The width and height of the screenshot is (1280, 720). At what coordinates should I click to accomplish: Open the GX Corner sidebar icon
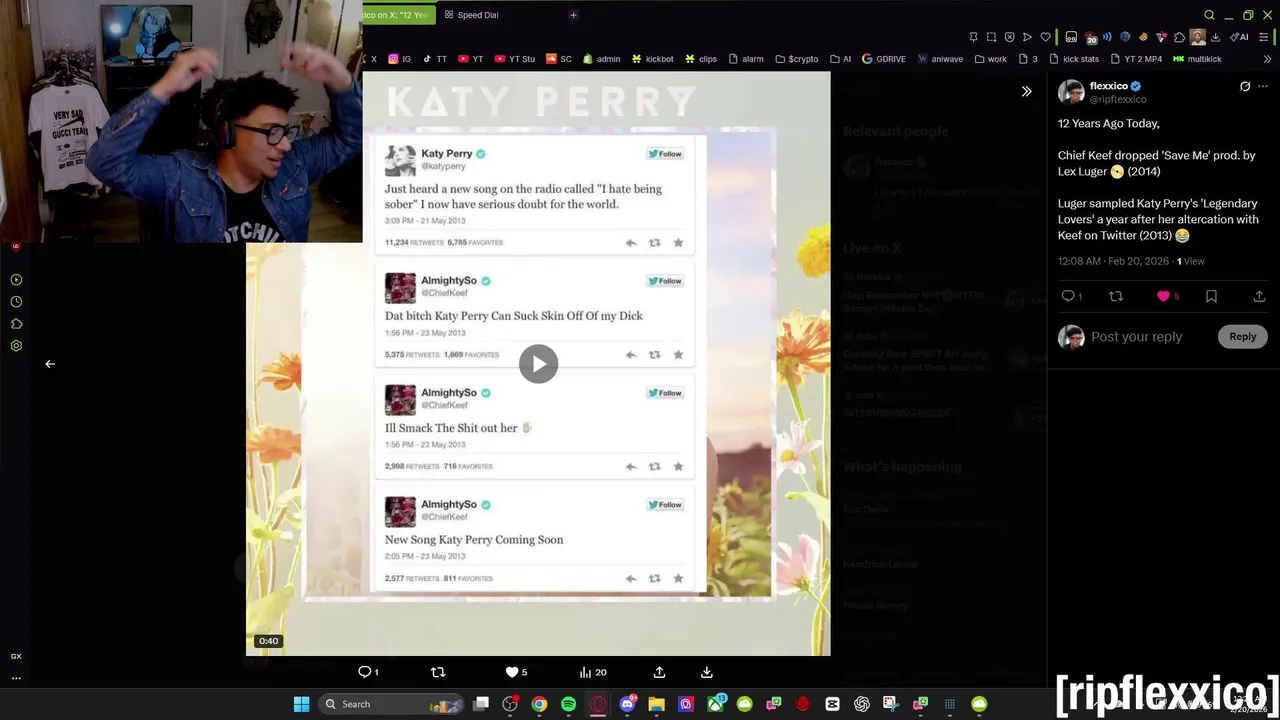point(16,656)
